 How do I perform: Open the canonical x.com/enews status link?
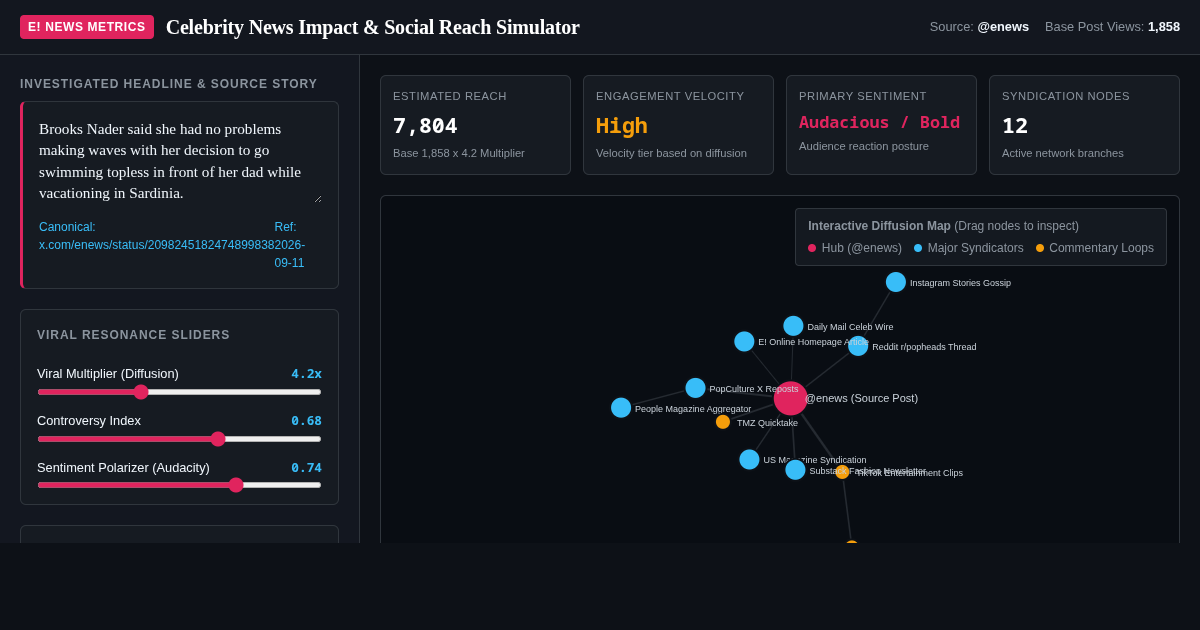[x=156, y=236]
